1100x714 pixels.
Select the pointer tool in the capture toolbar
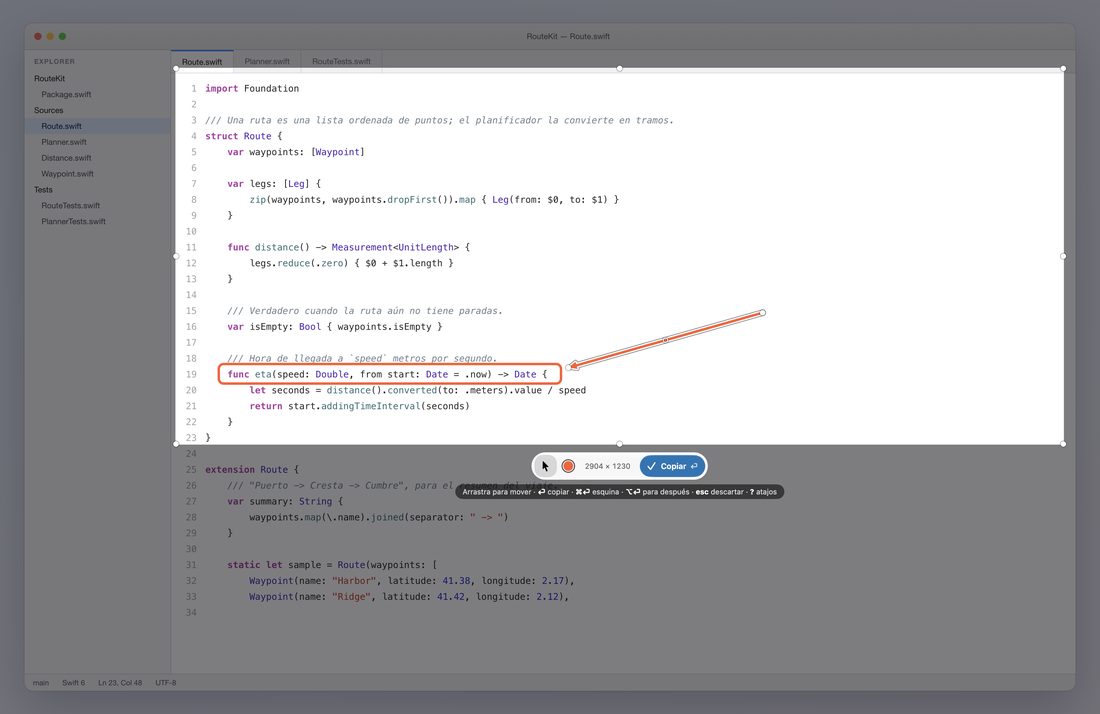click(x=545, y=466)
